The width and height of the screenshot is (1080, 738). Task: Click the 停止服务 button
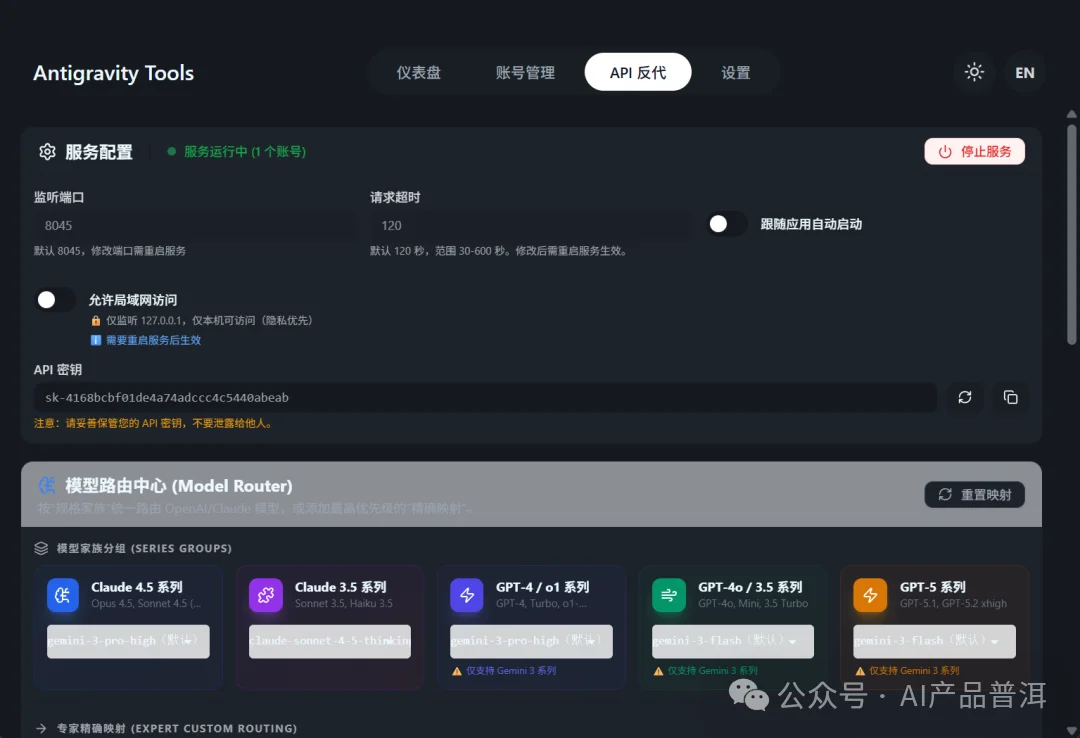tap(974, 151)
